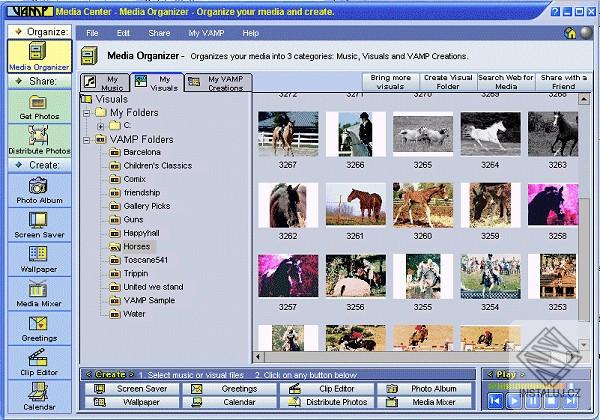
Task: Click Bring more visuals button
Action: tap(391, 82)
